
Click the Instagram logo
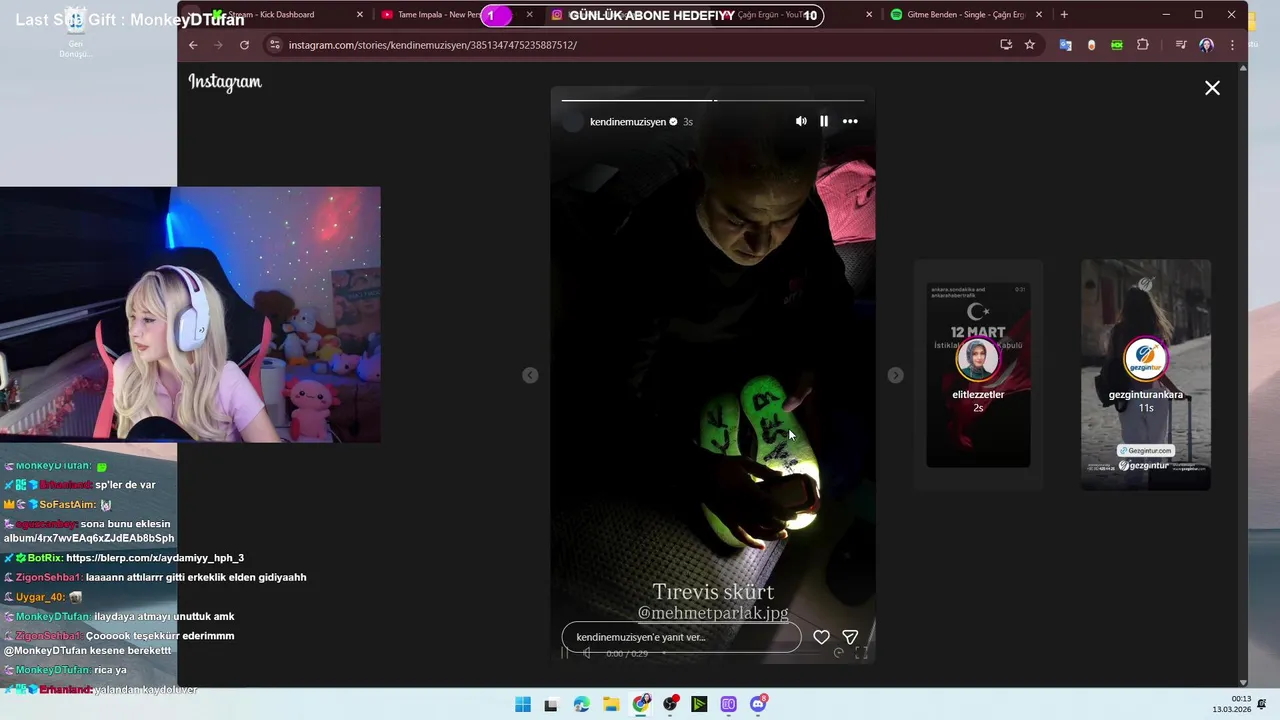[225, 83]
